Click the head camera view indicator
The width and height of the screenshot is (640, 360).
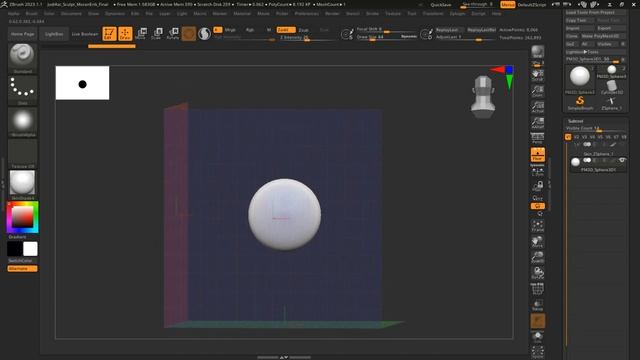click(483, 97)
